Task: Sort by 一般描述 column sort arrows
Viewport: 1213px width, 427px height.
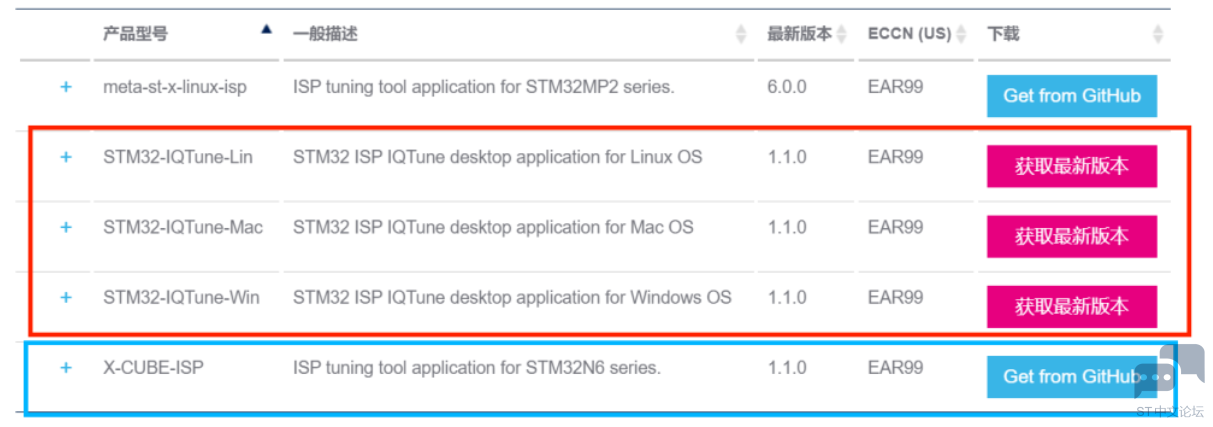Action: [x=741, y=34]
